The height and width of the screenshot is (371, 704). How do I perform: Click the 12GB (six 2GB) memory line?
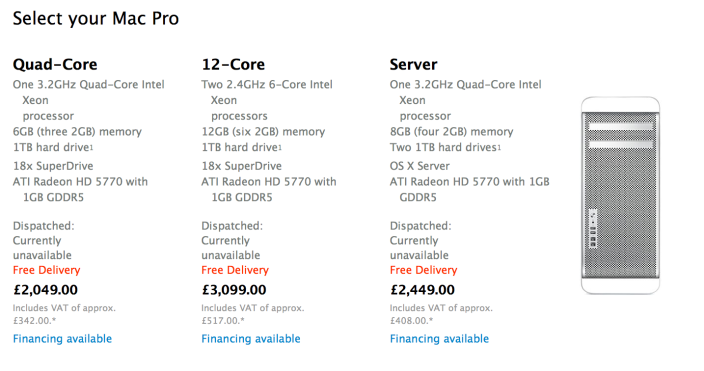tap(263, 132)
